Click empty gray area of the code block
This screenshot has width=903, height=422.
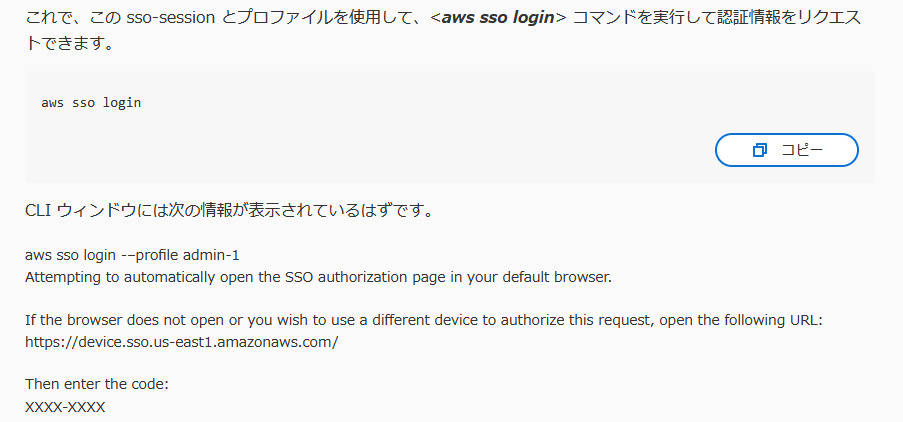[x=400, y=140]
